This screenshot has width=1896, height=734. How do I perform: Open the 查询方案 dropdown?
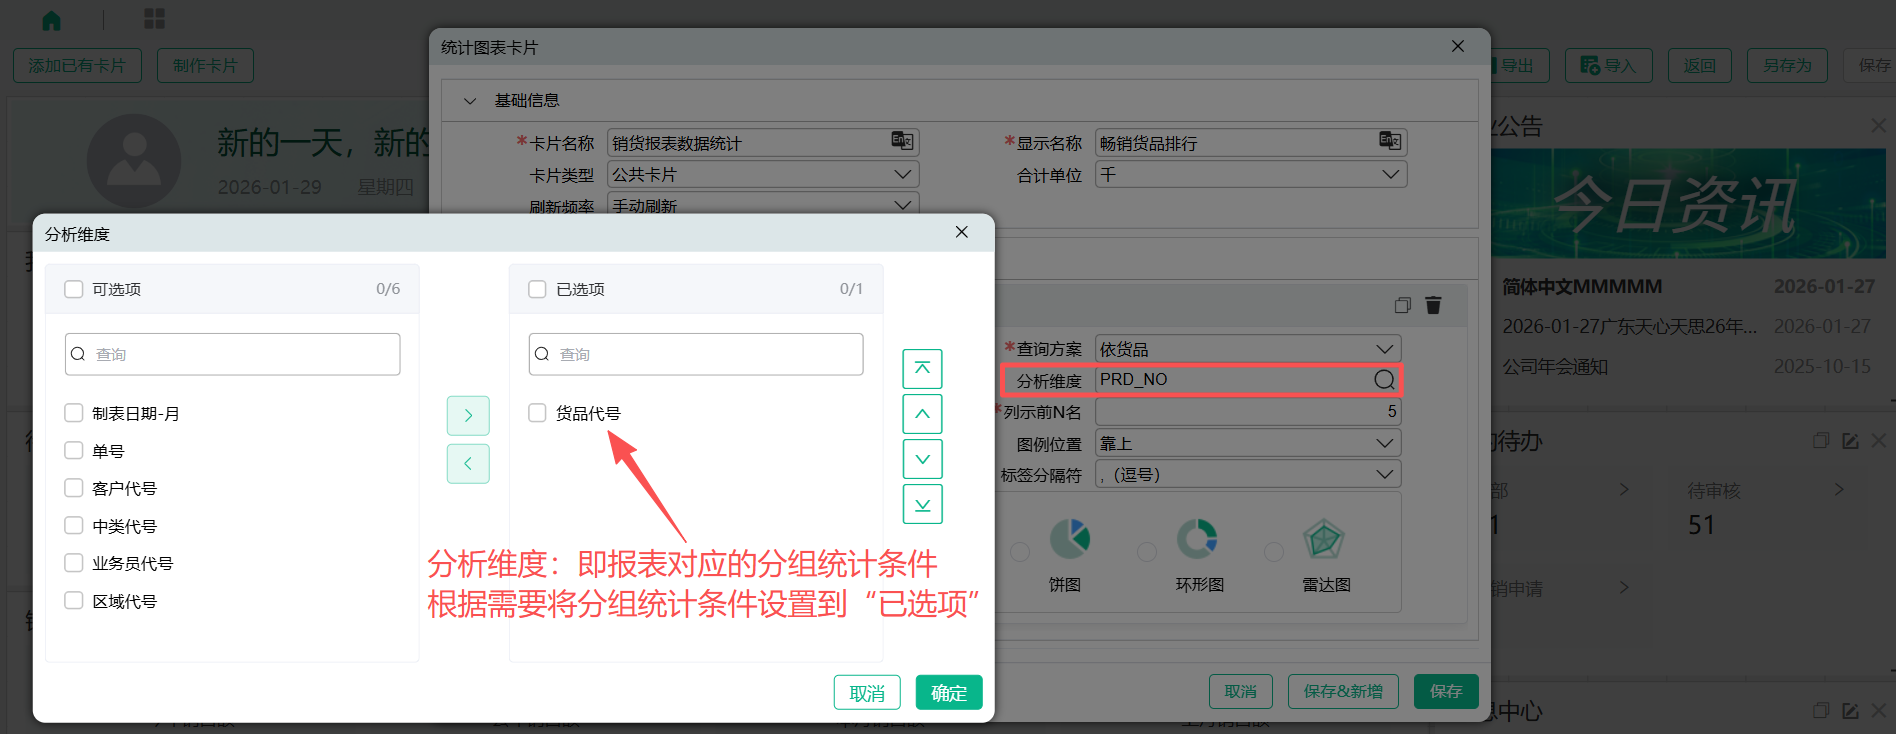click(1248, 349)
